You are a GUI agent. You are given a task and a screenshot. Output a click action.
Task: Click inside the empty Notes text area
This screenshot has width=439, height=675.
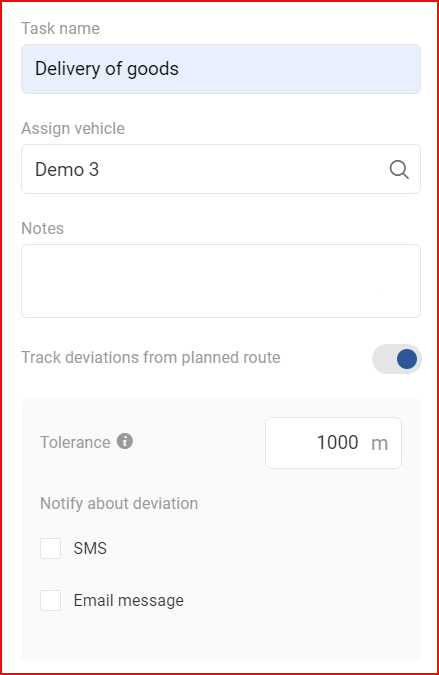coord(221,281)
